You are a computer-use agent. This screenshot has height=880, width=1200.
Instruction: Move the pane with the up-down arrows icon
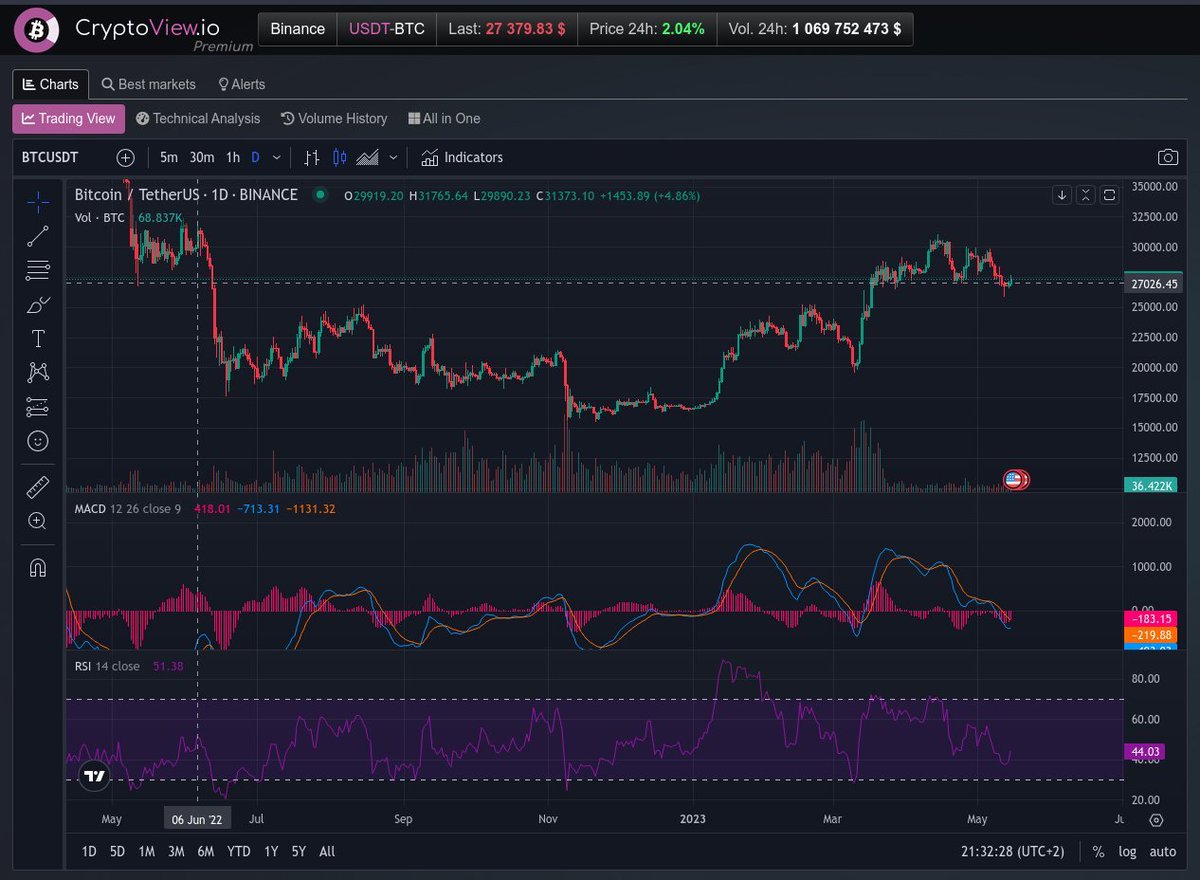point(1086,195)
